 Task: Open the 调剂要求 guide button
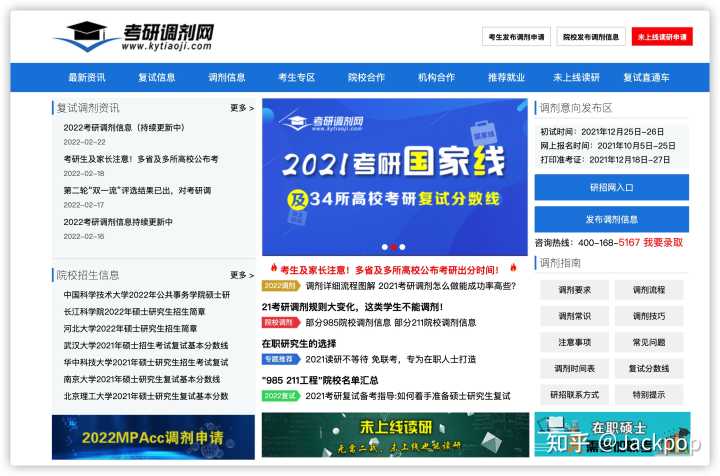pyautogui.click(x=574, y=290)
